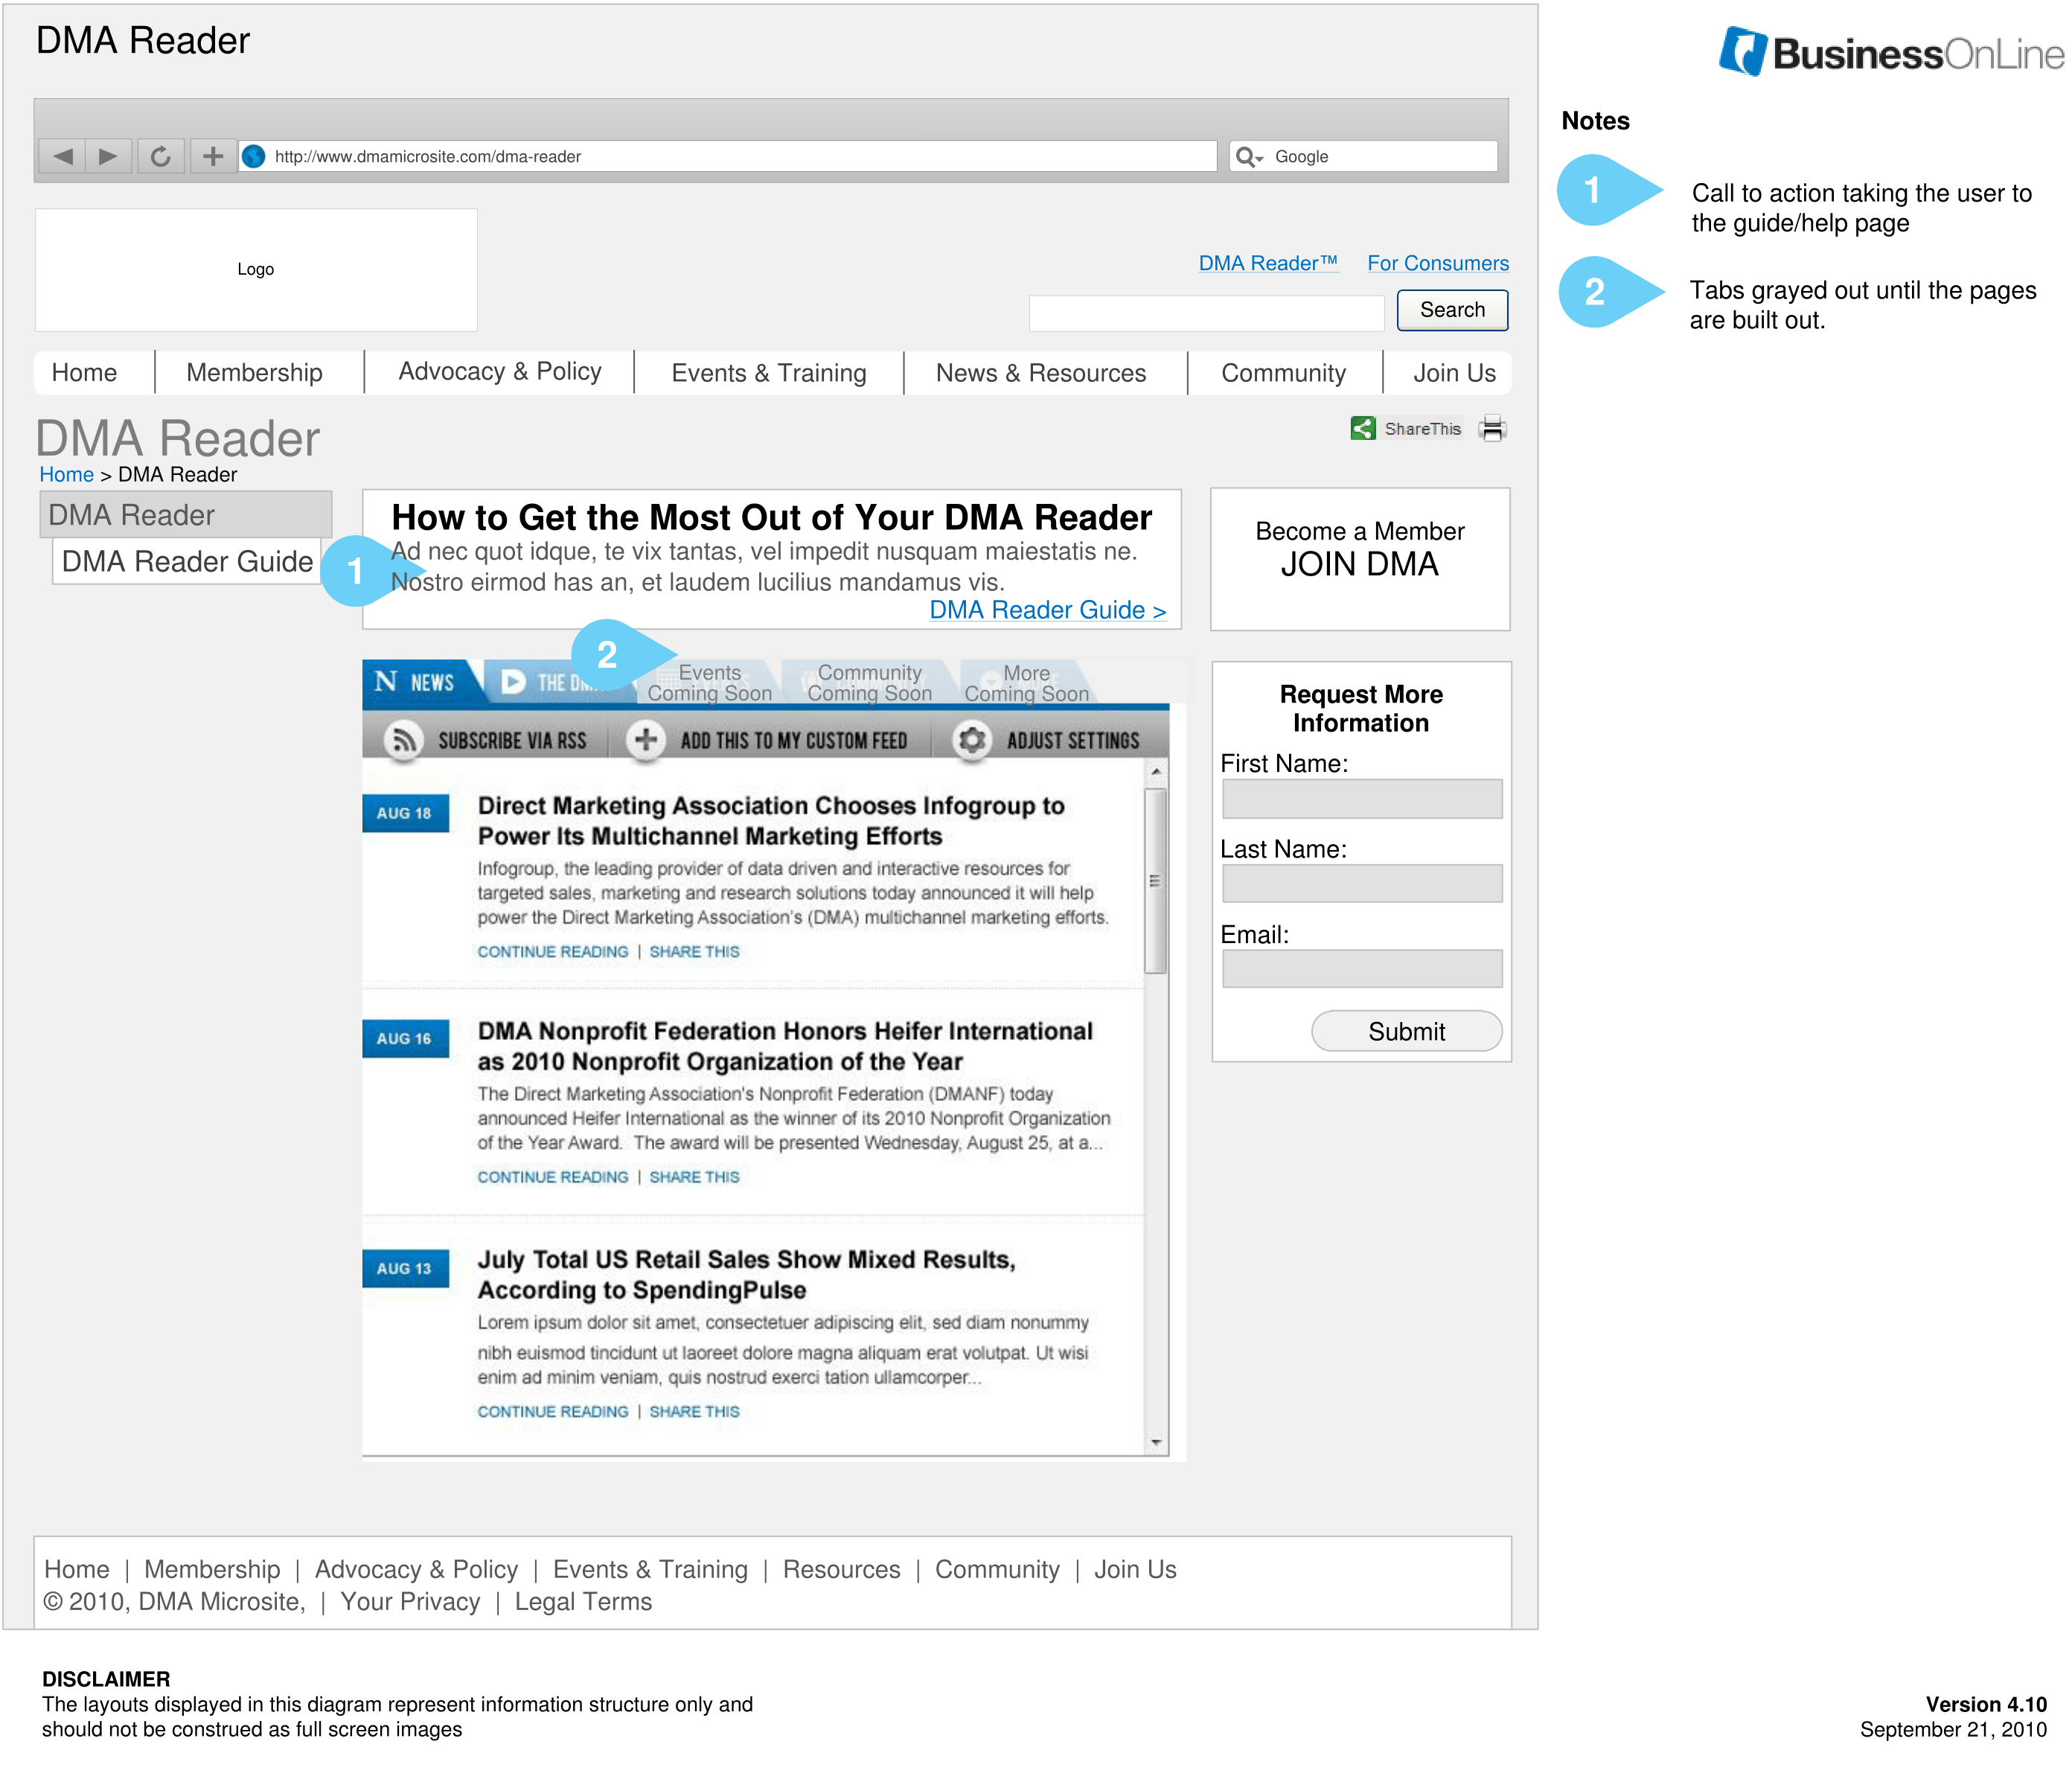Click the First Name input field
The image size is (2072, 1785).
coord(1362,799)
